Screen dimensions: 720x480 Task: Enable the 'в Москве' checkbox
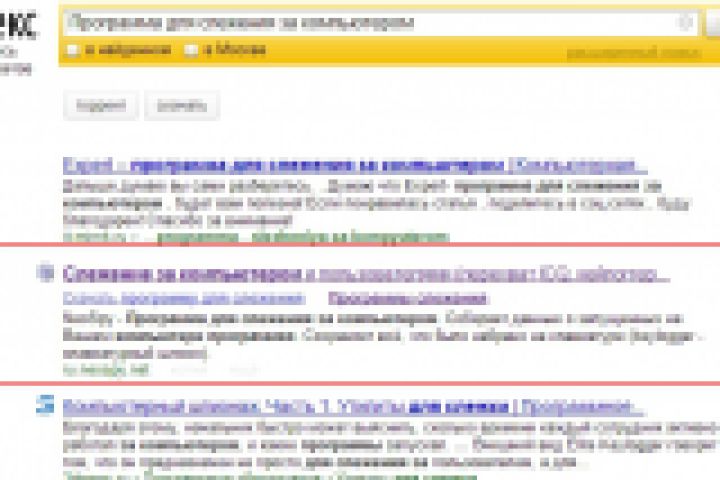pos(191,50)
